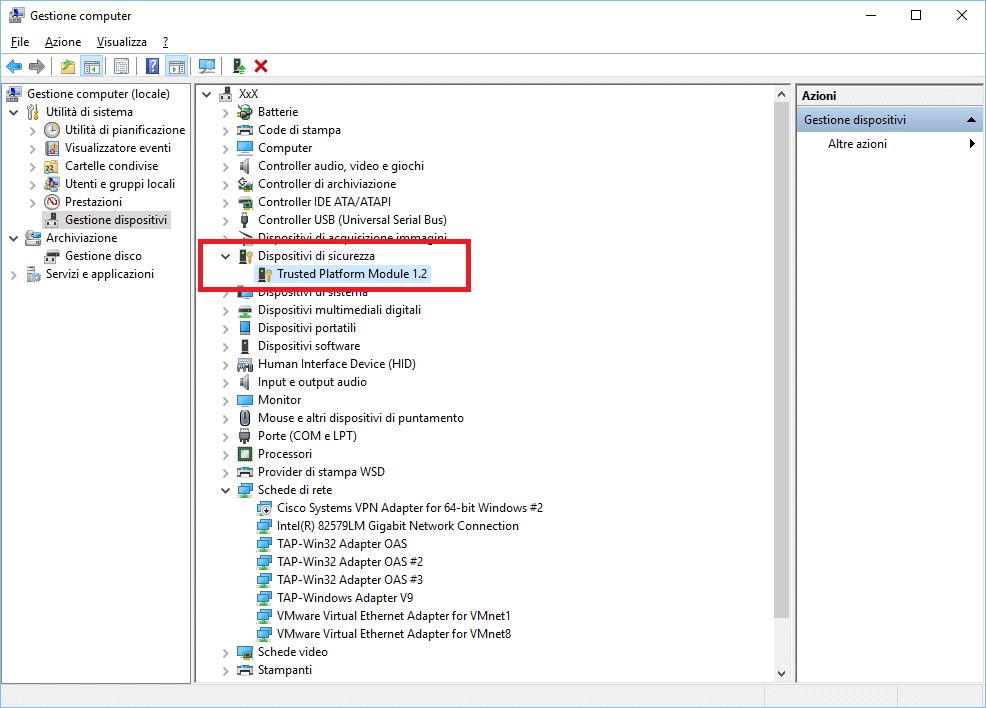Select TAP-Windows Adapter V9
Screen dimensions: 986x708
(345, 598)
